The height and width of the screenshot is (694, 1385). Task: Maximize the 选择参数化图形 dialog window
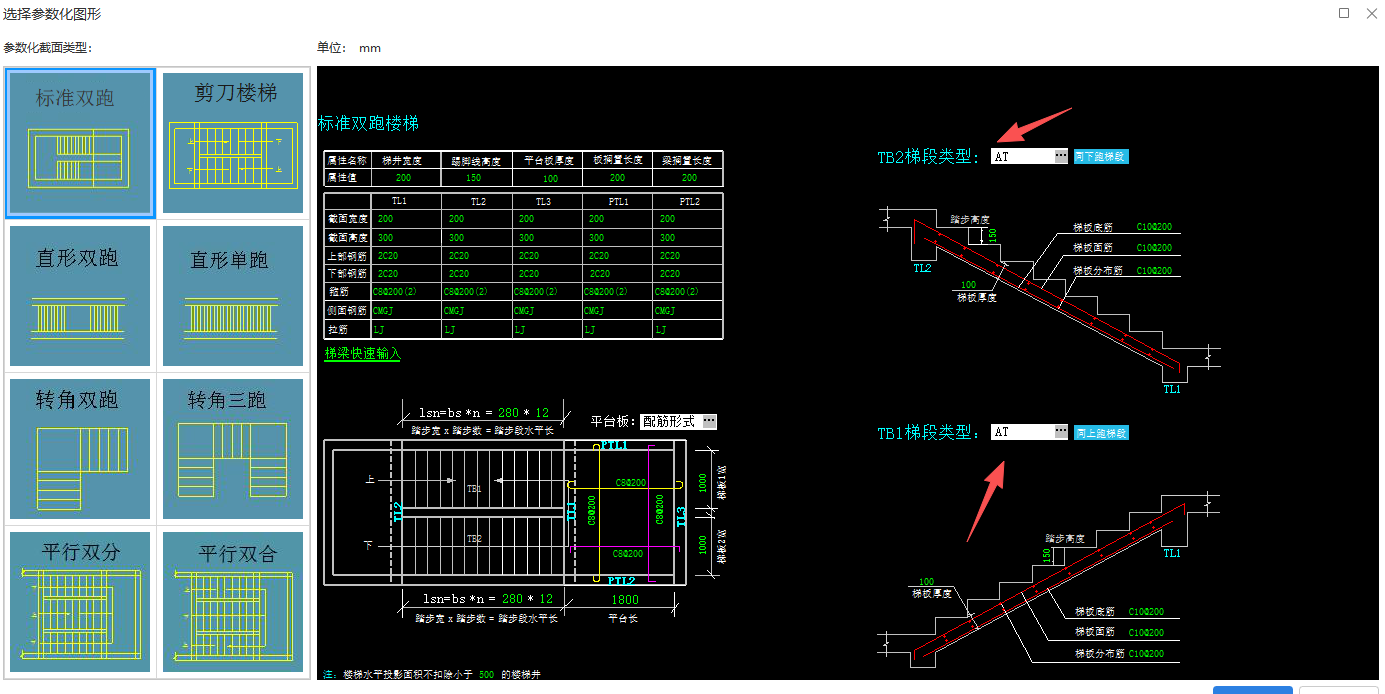tap(1344, 14)
